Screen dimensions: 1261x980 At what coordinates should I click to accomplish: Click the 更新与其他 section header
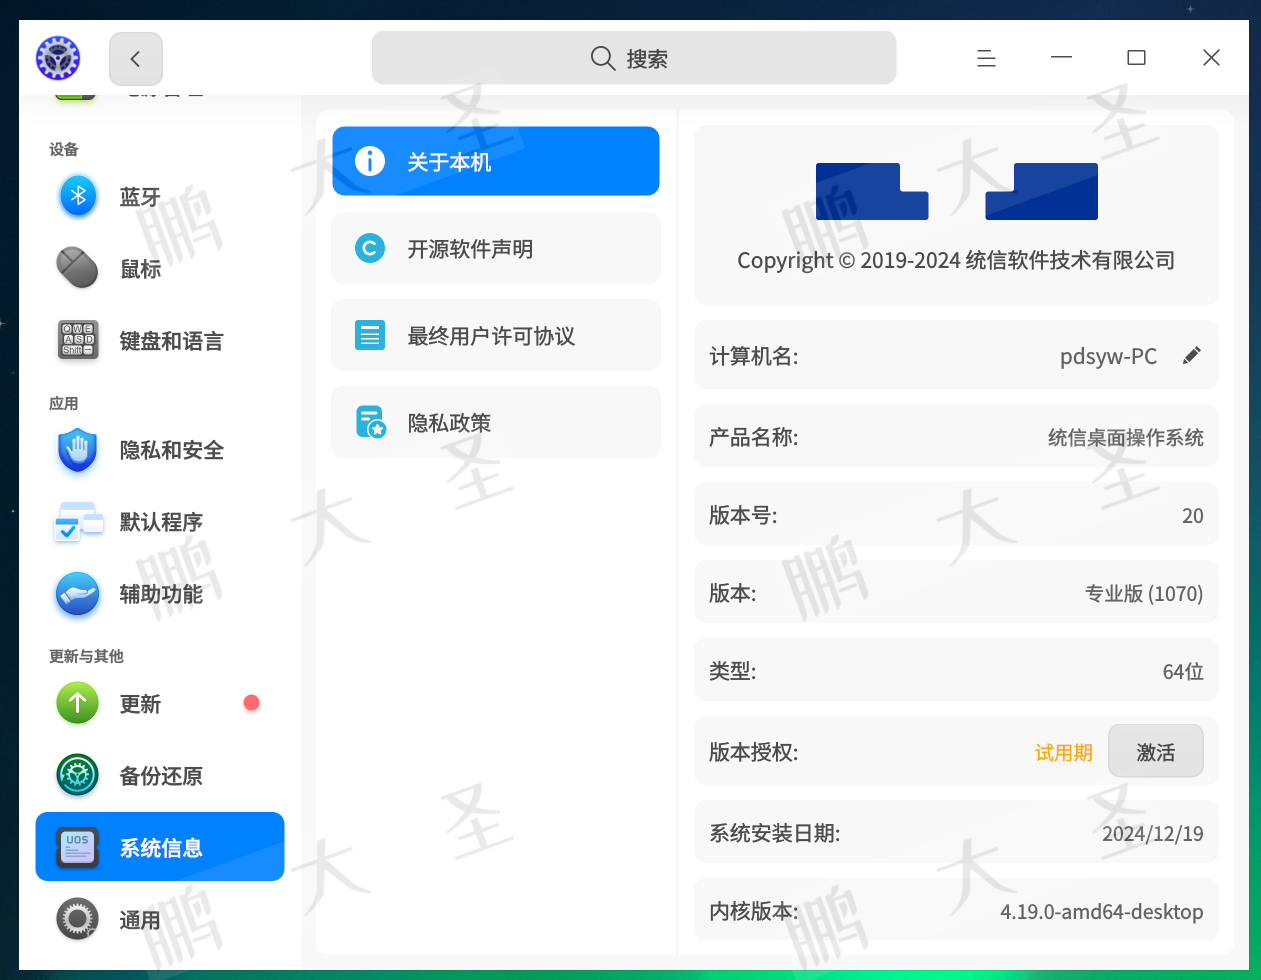pos(86,656)
